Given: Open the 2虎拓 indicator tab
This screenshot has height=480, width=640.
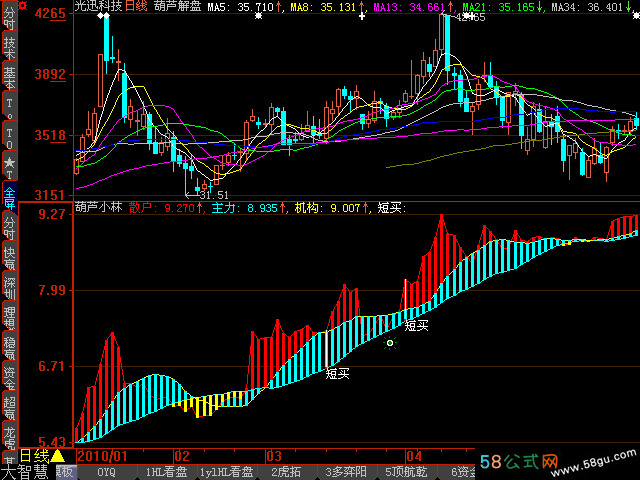Looking at the screenshot, I should [x=288, y=472].
